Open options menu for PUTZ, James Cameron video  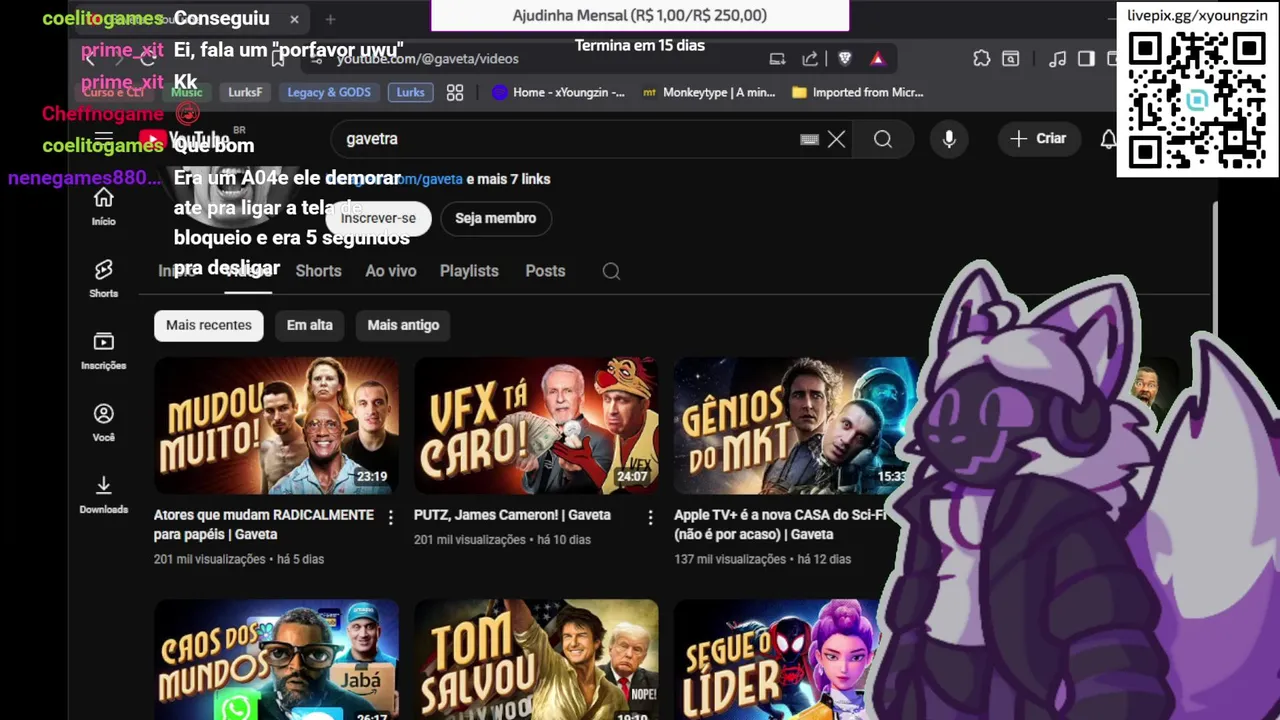pyautogui.click(x=650, y=517)
